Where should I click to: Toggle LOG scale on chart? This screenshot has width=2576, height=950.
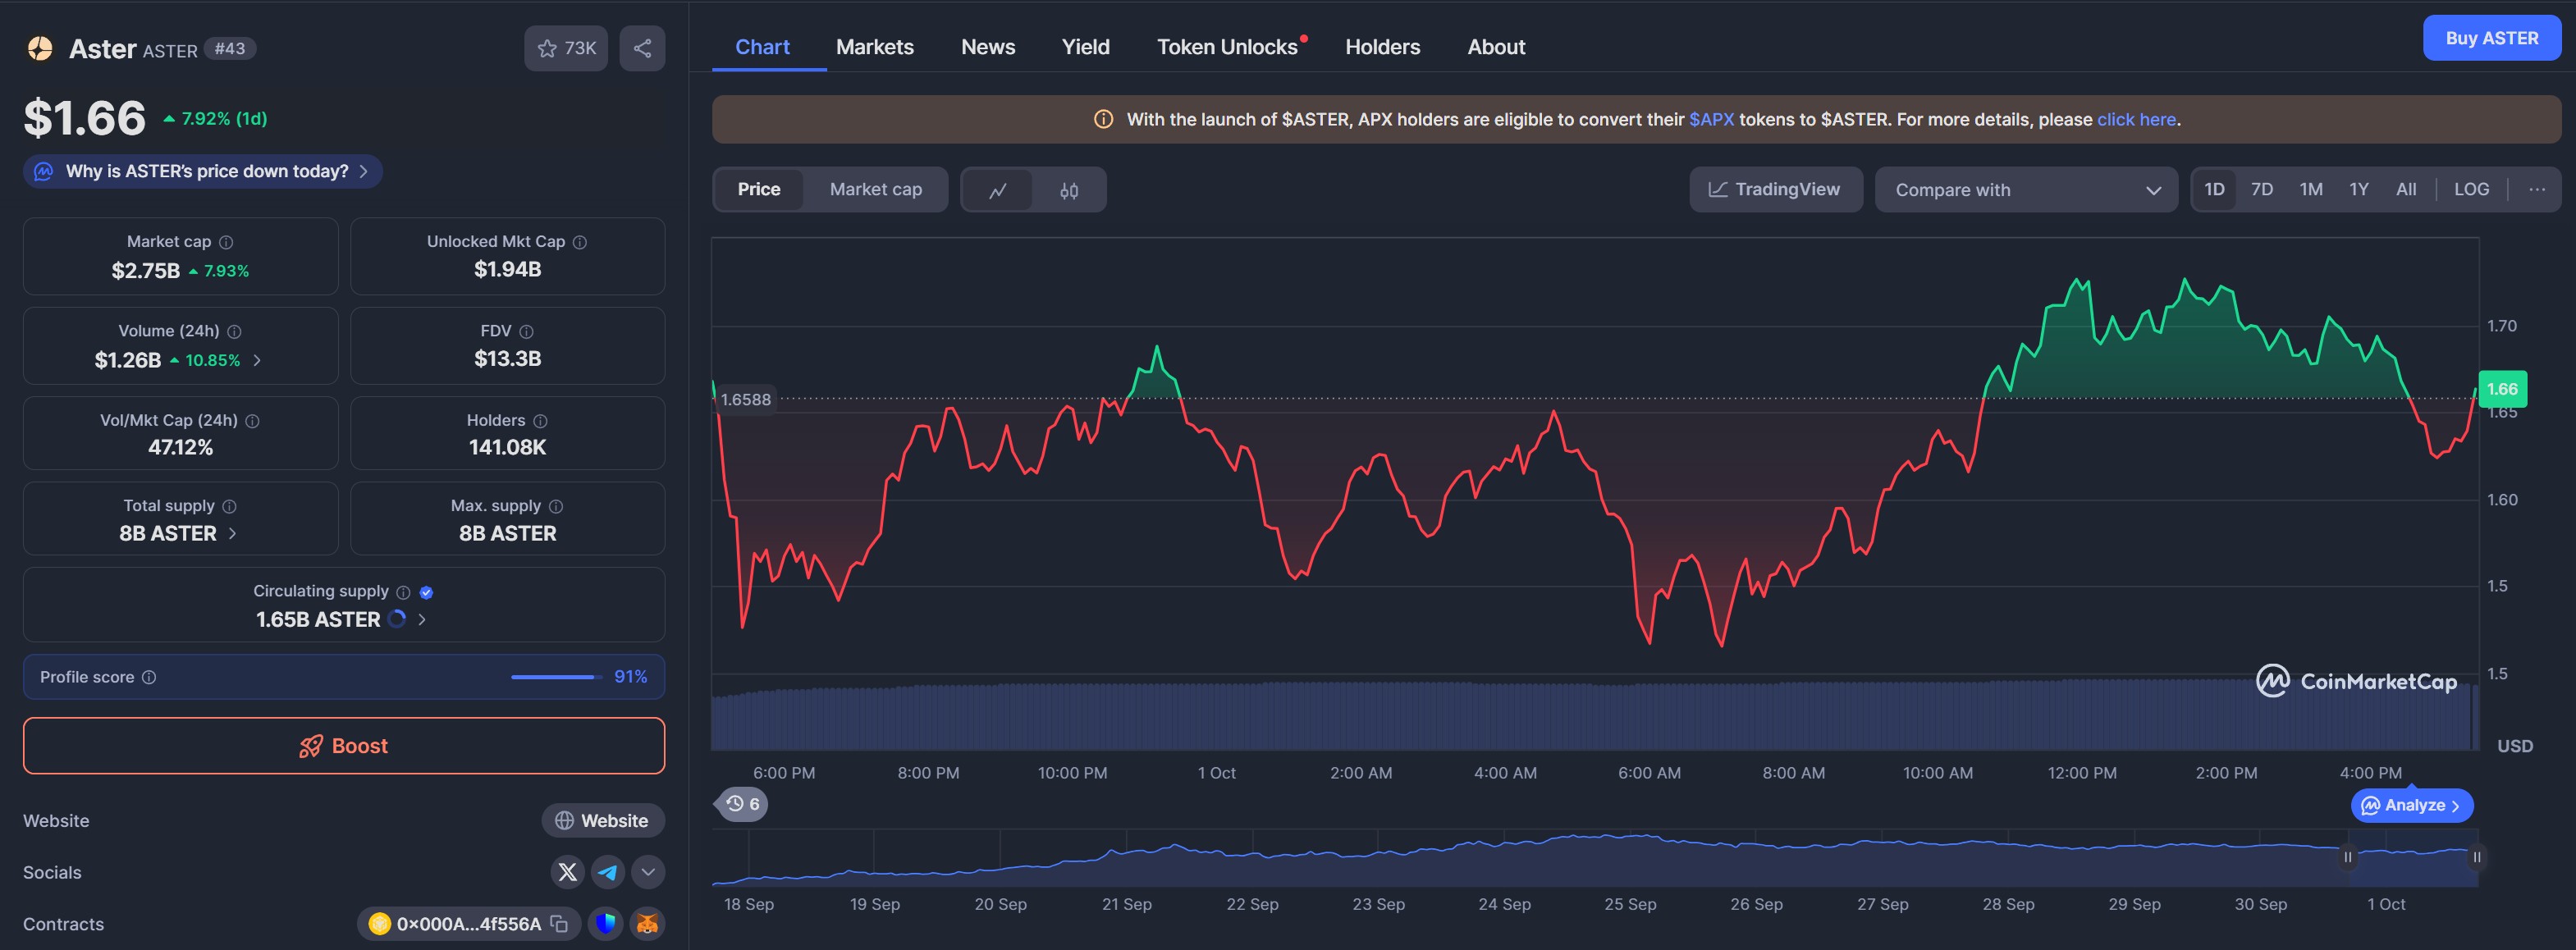[x=2471, y=190]
